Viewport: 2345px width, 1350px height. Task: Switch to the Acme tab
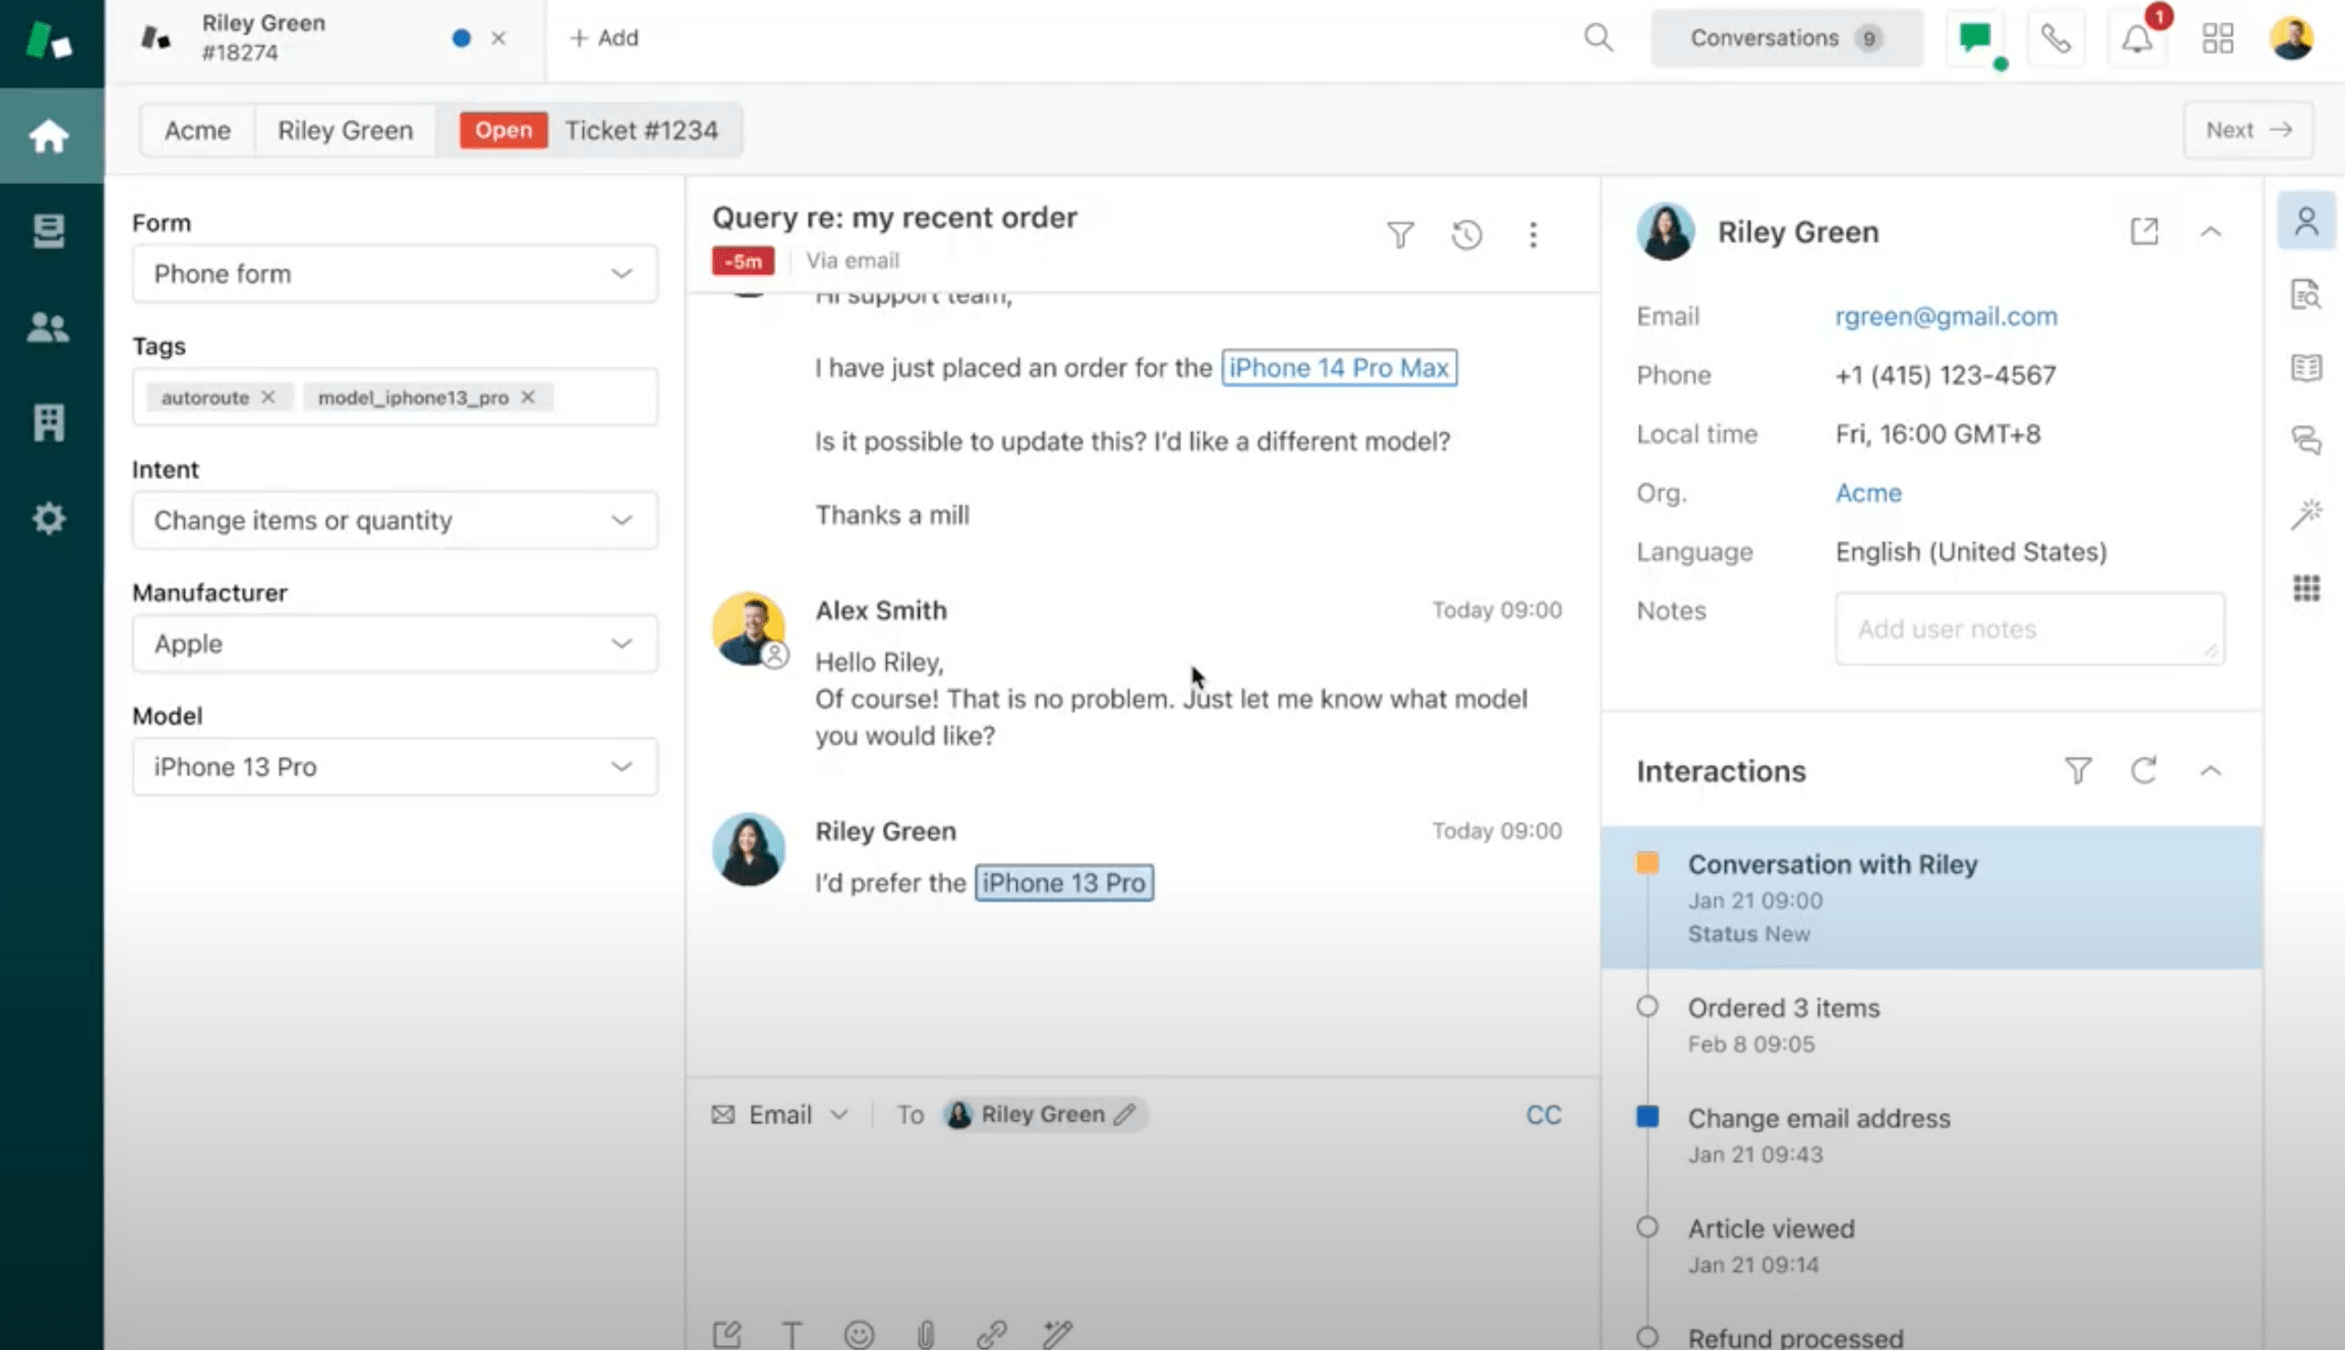tap(197, 130)
